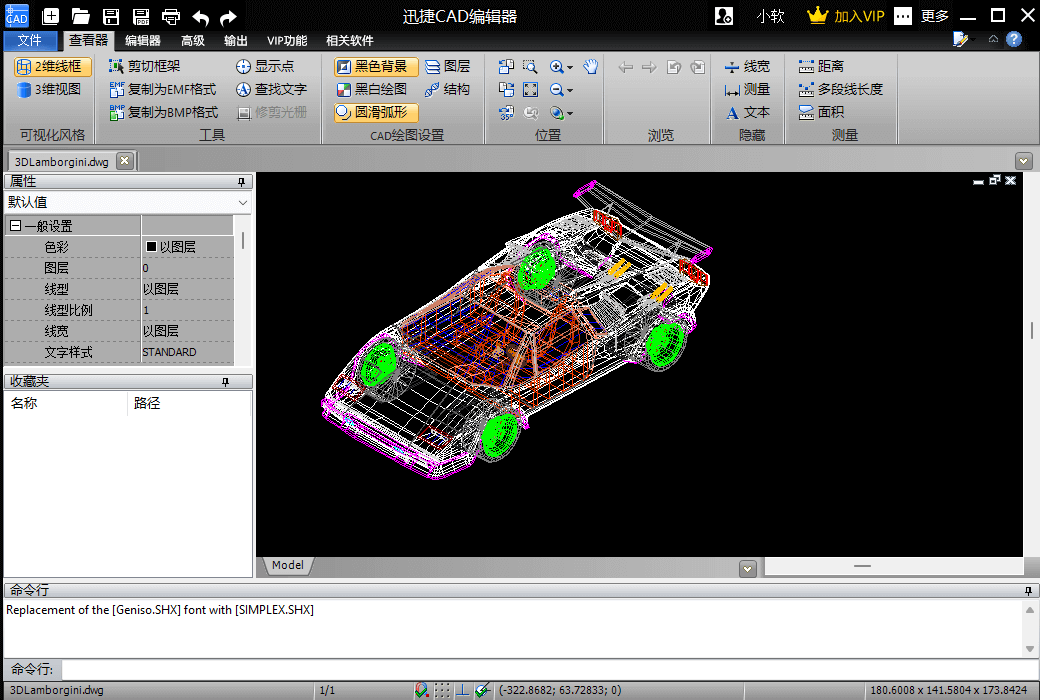Click the Zoom Out magnifier
Screen dimensions: 1040x700
tap(556, 90)
